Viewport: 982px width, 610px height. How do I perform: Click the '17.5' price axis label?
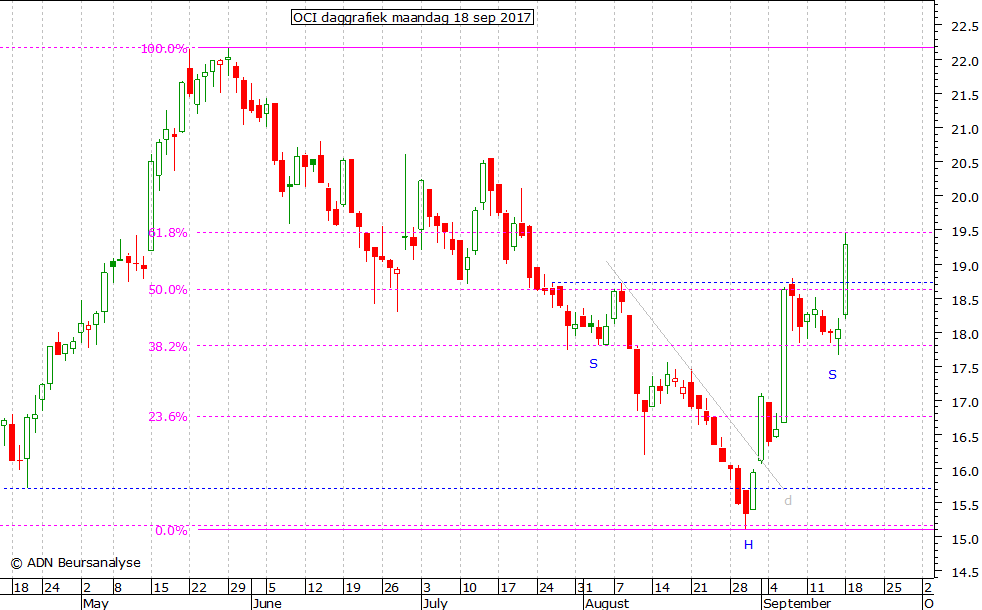pyautogui.click(x=964, y=368)
